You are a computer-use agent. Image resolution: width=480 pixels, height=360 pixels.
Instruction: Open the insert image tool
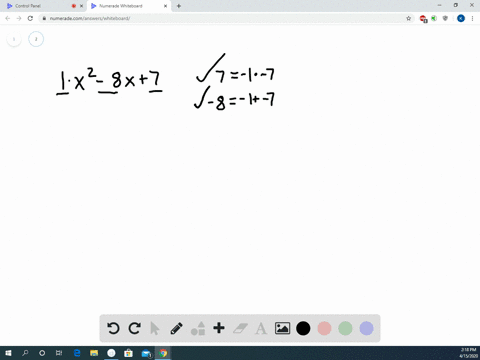pyautogui.click(x=282, y=328)
